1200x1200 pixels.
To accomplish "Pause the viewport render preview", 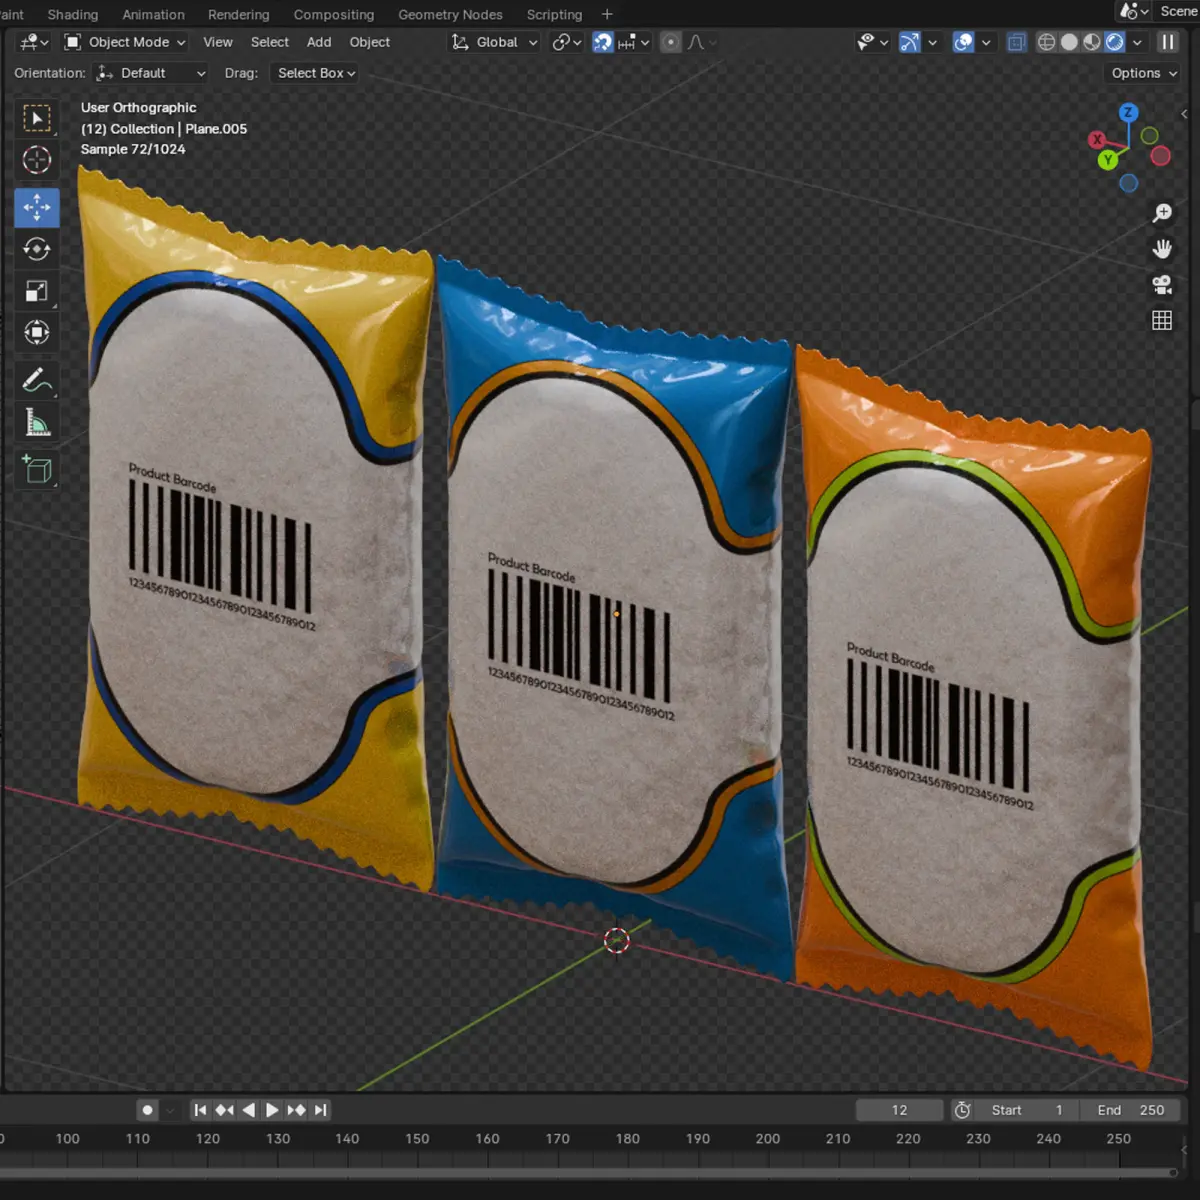I will pos(1167,42).
